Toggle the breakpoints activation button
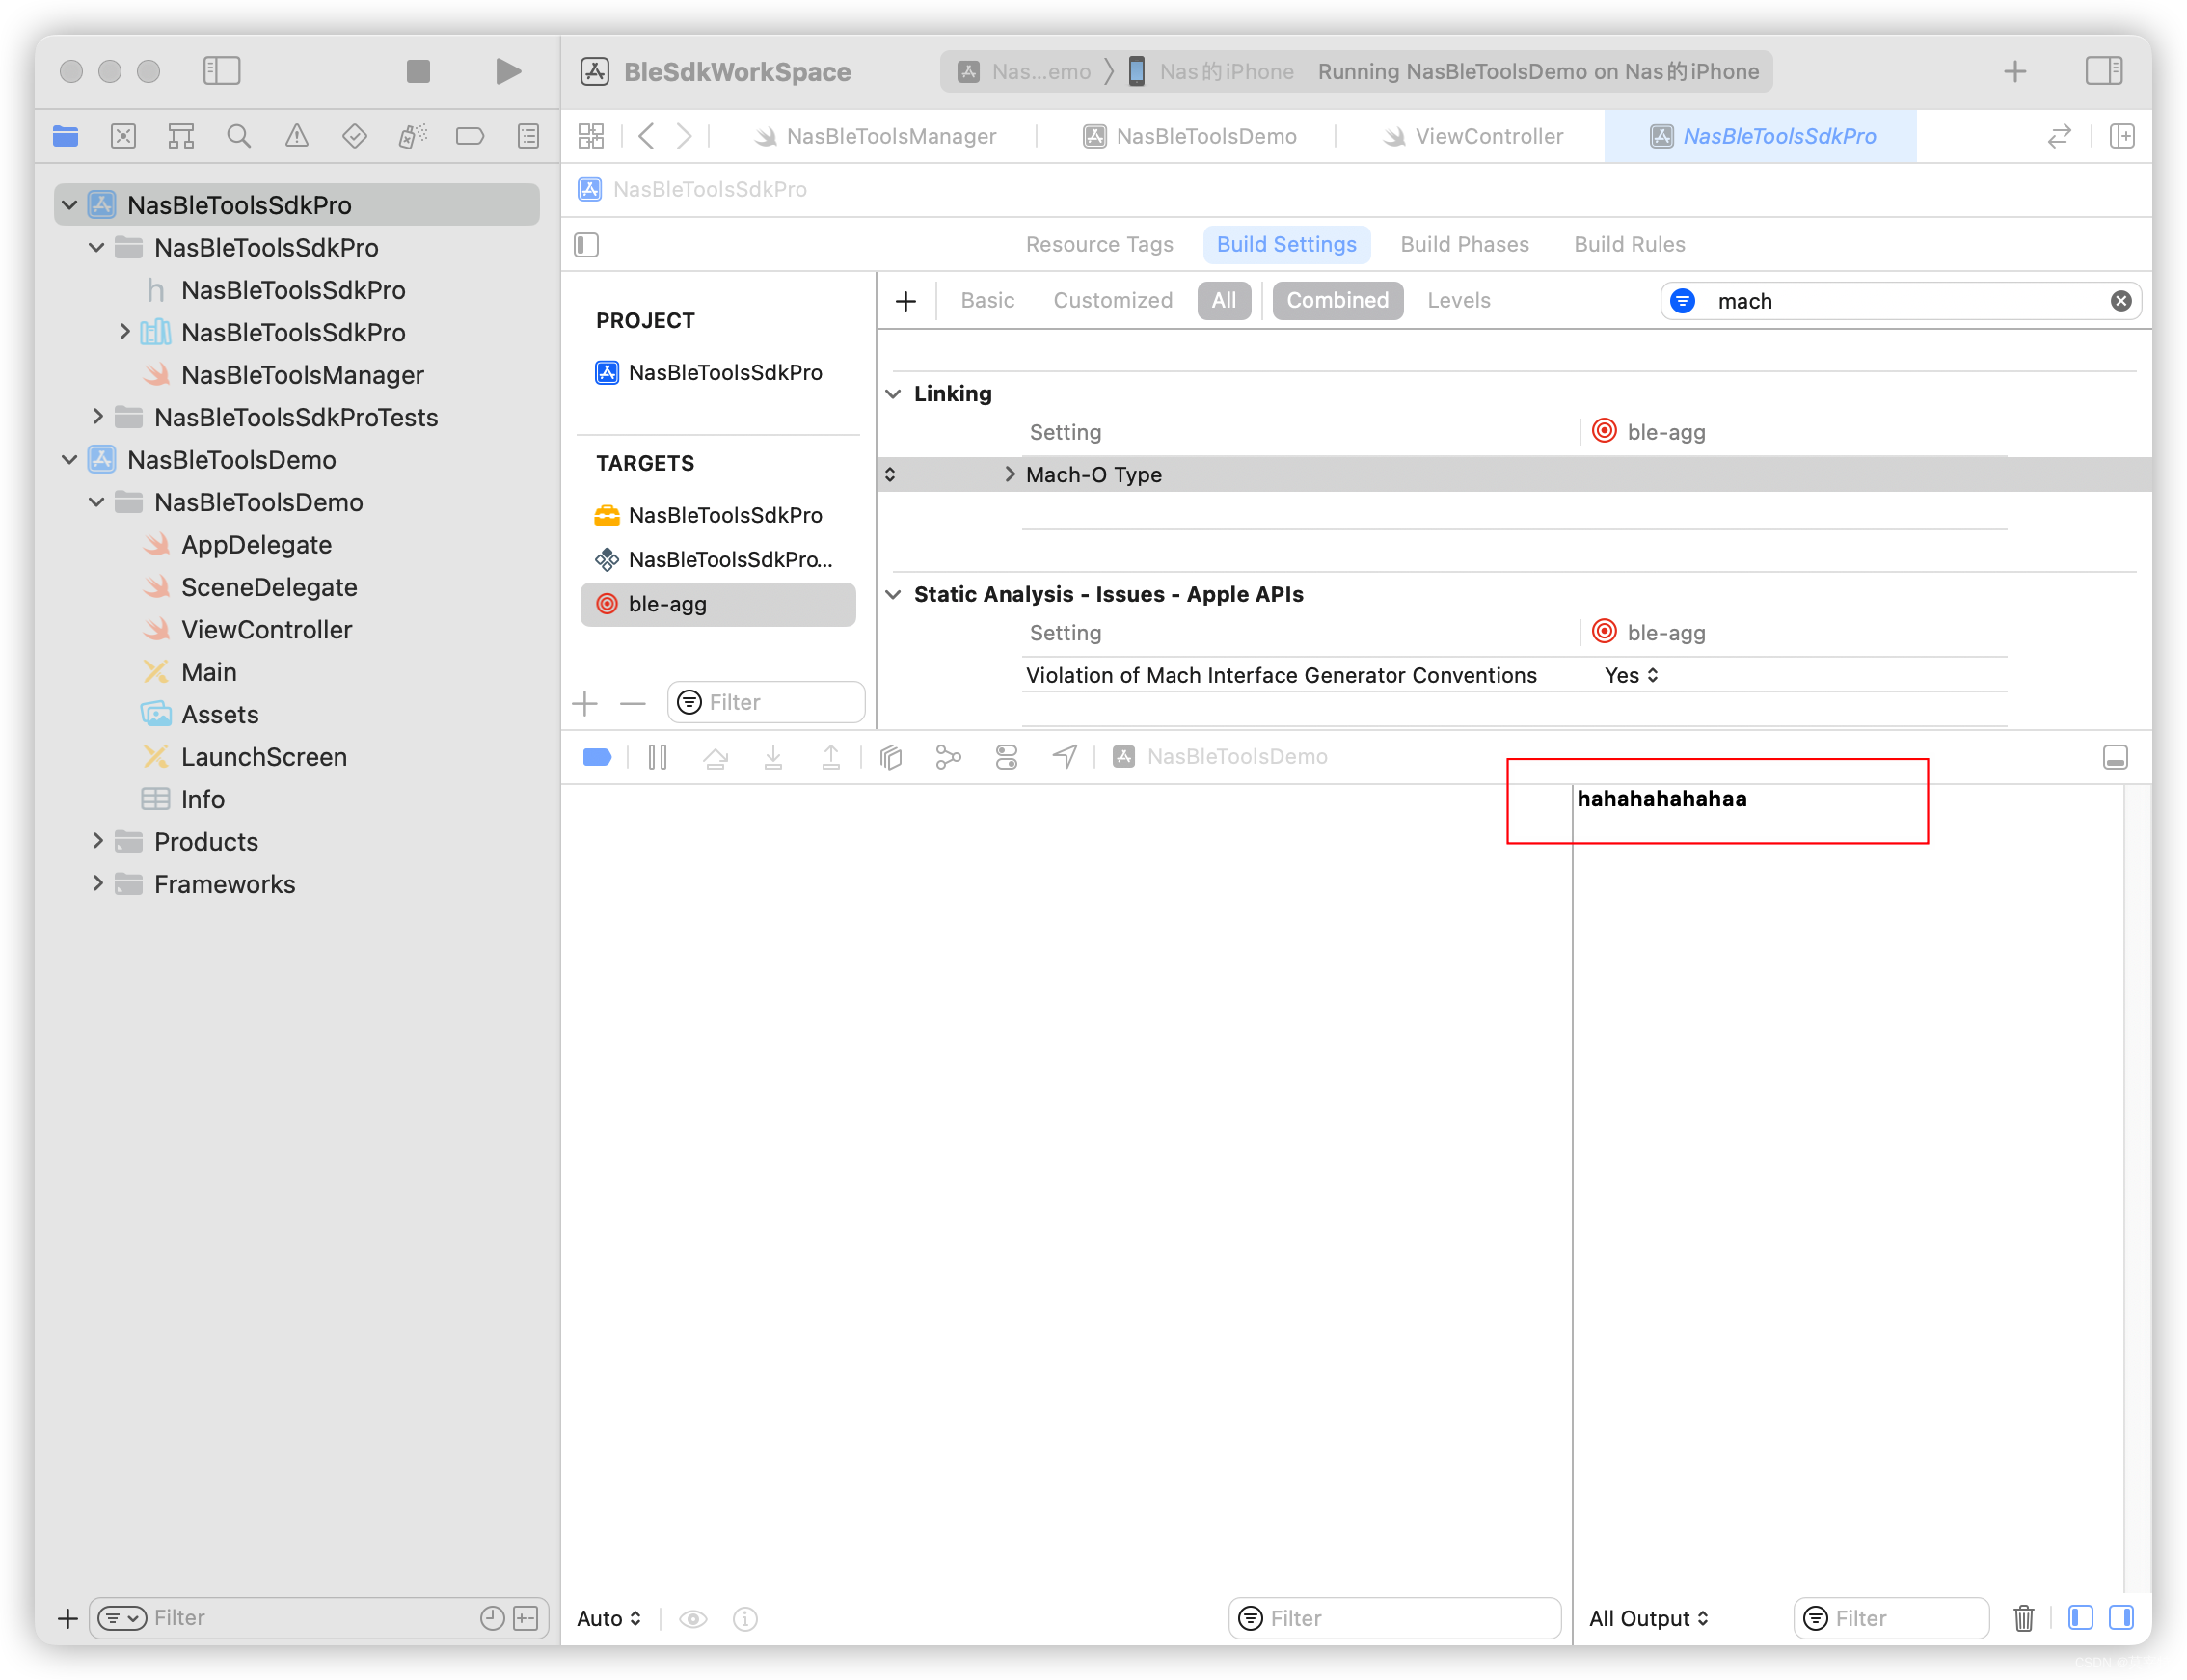 tap(597, 757)
